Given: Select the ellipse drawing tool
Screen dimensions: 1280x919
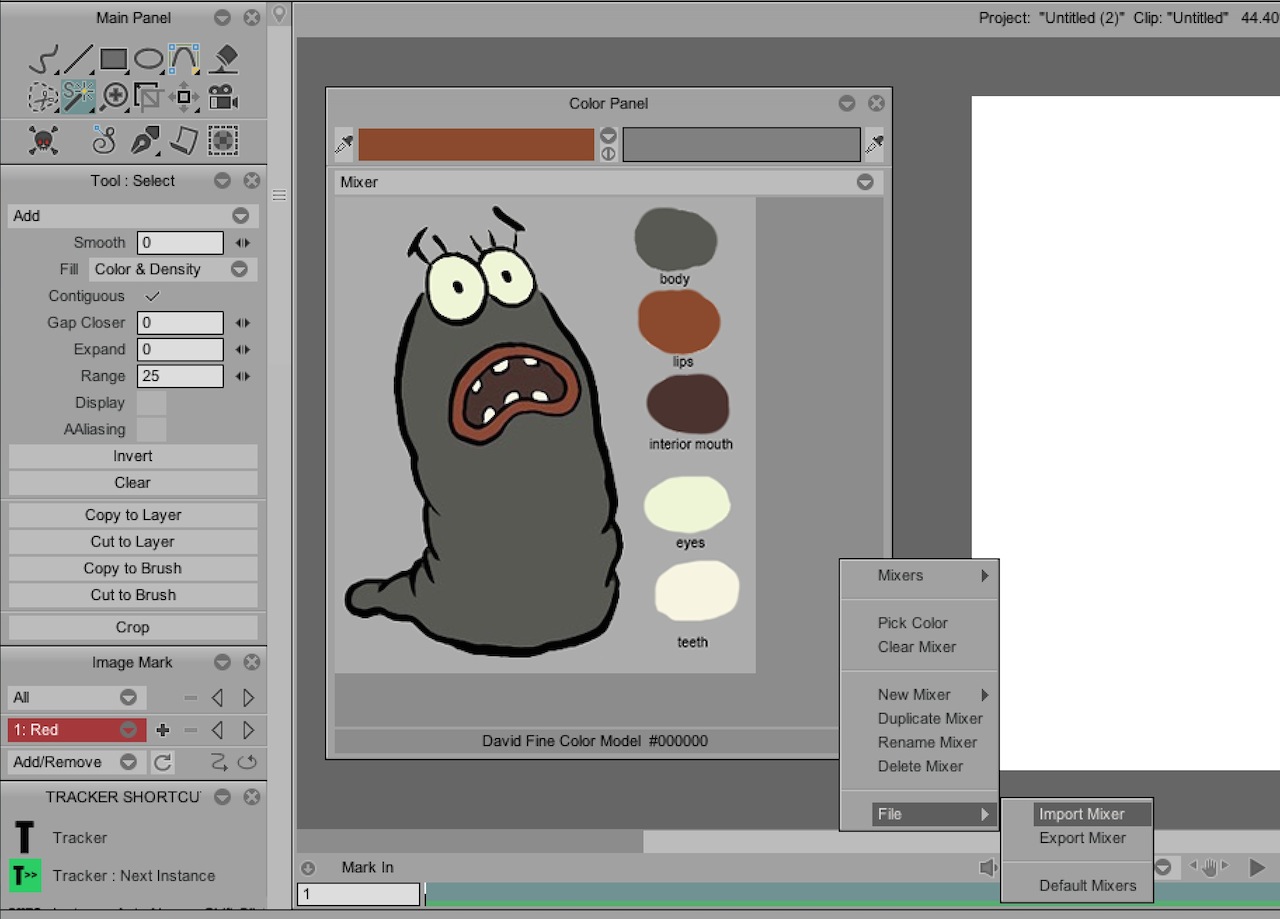Looking at the screenshot, I should coord(149,60).
